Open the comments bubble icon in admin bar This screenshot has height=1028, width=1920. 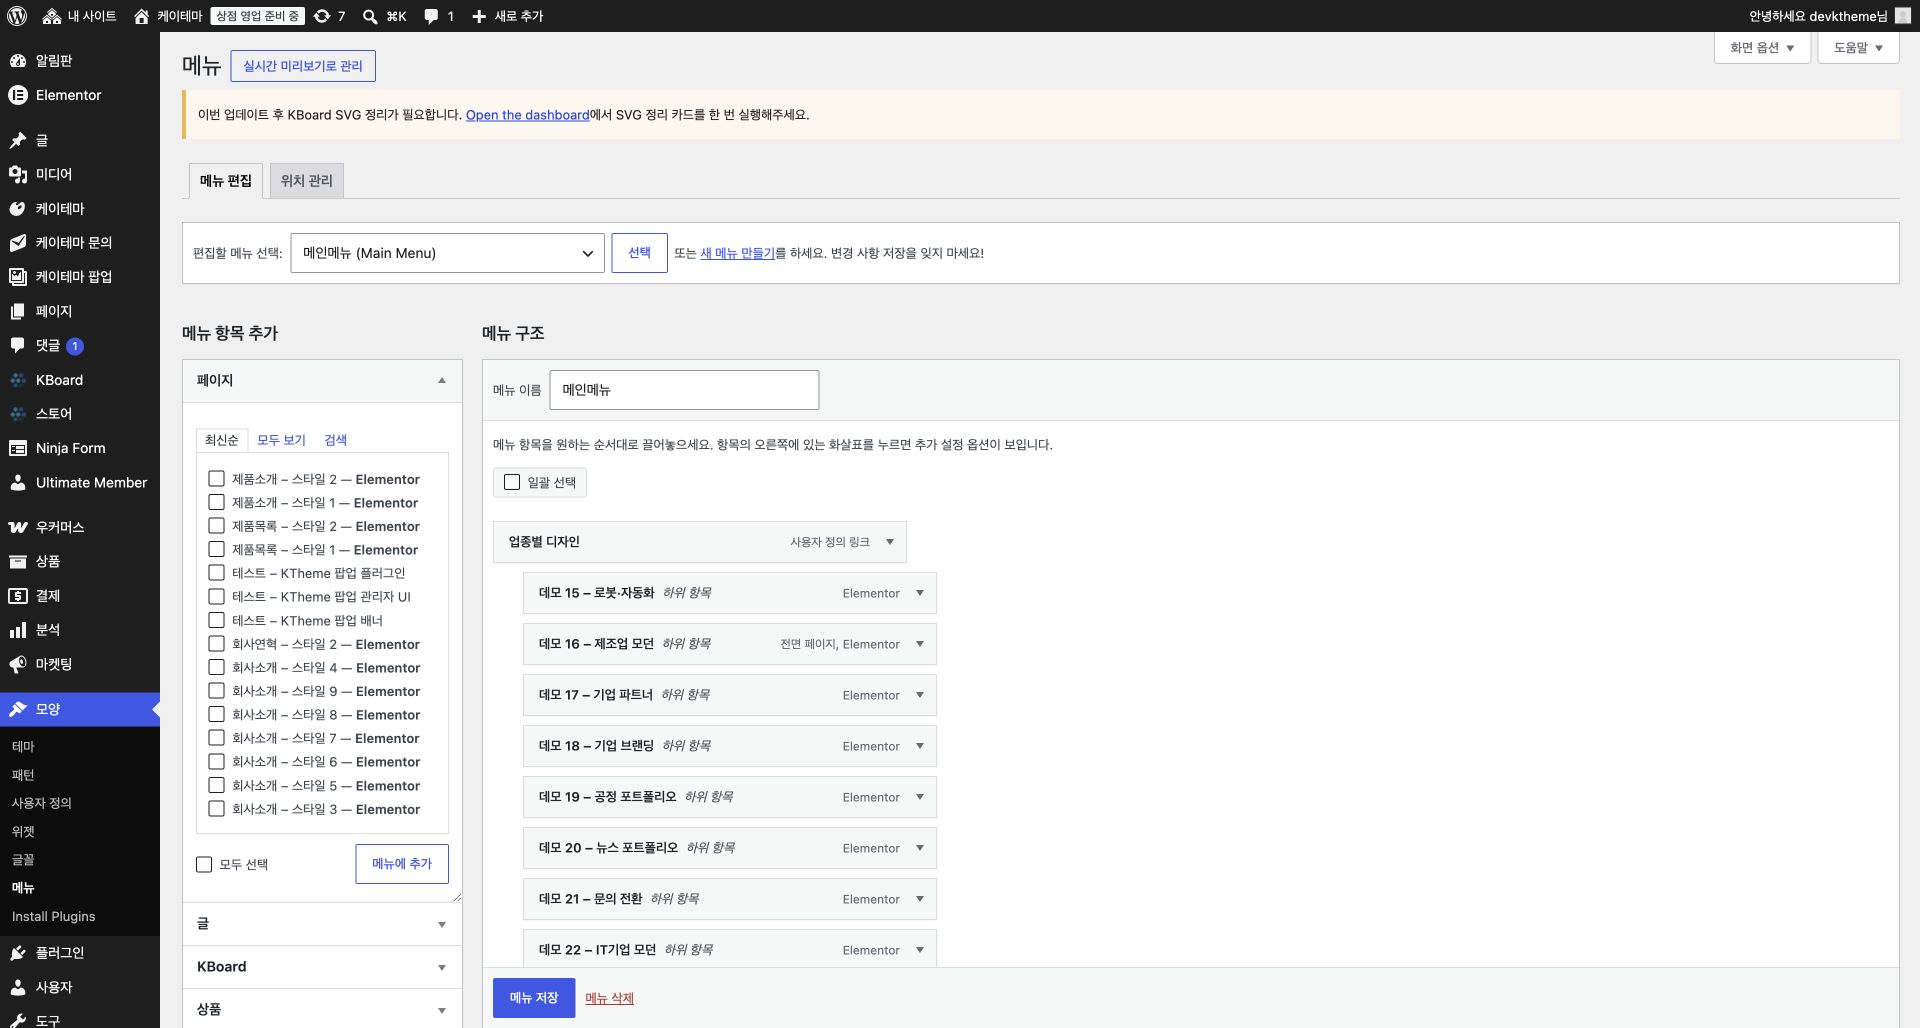click(x=431, y=16)
